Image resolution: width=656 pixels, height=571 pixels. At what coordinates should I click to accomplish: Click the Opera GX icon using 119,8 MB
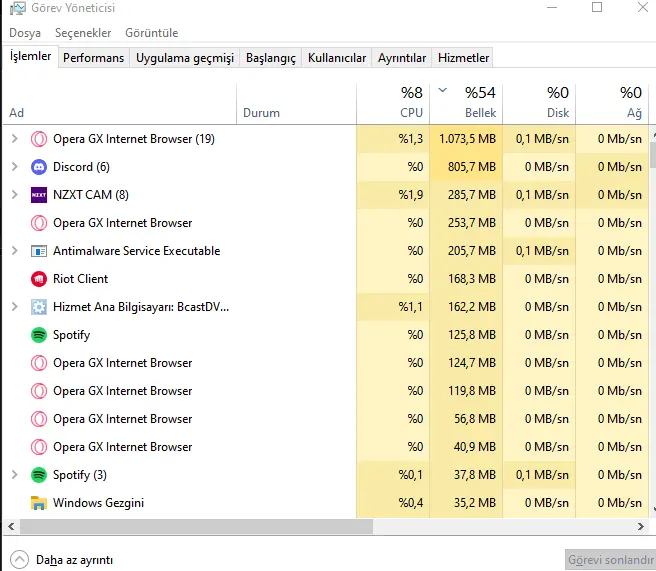point(39,391)
